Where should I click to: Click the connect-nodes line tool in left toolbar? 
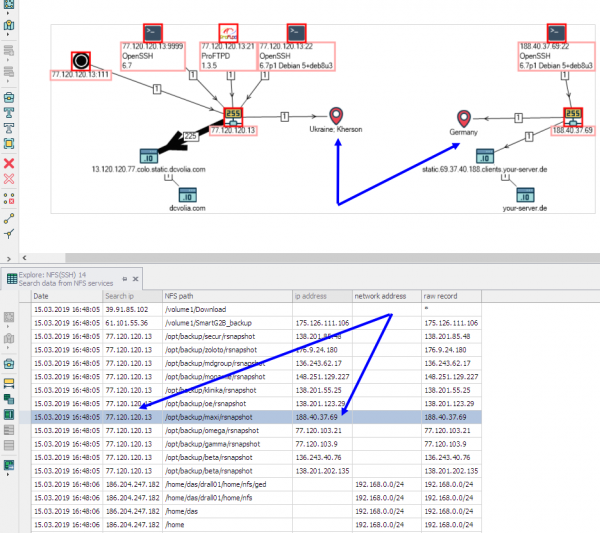coord(9,216)
